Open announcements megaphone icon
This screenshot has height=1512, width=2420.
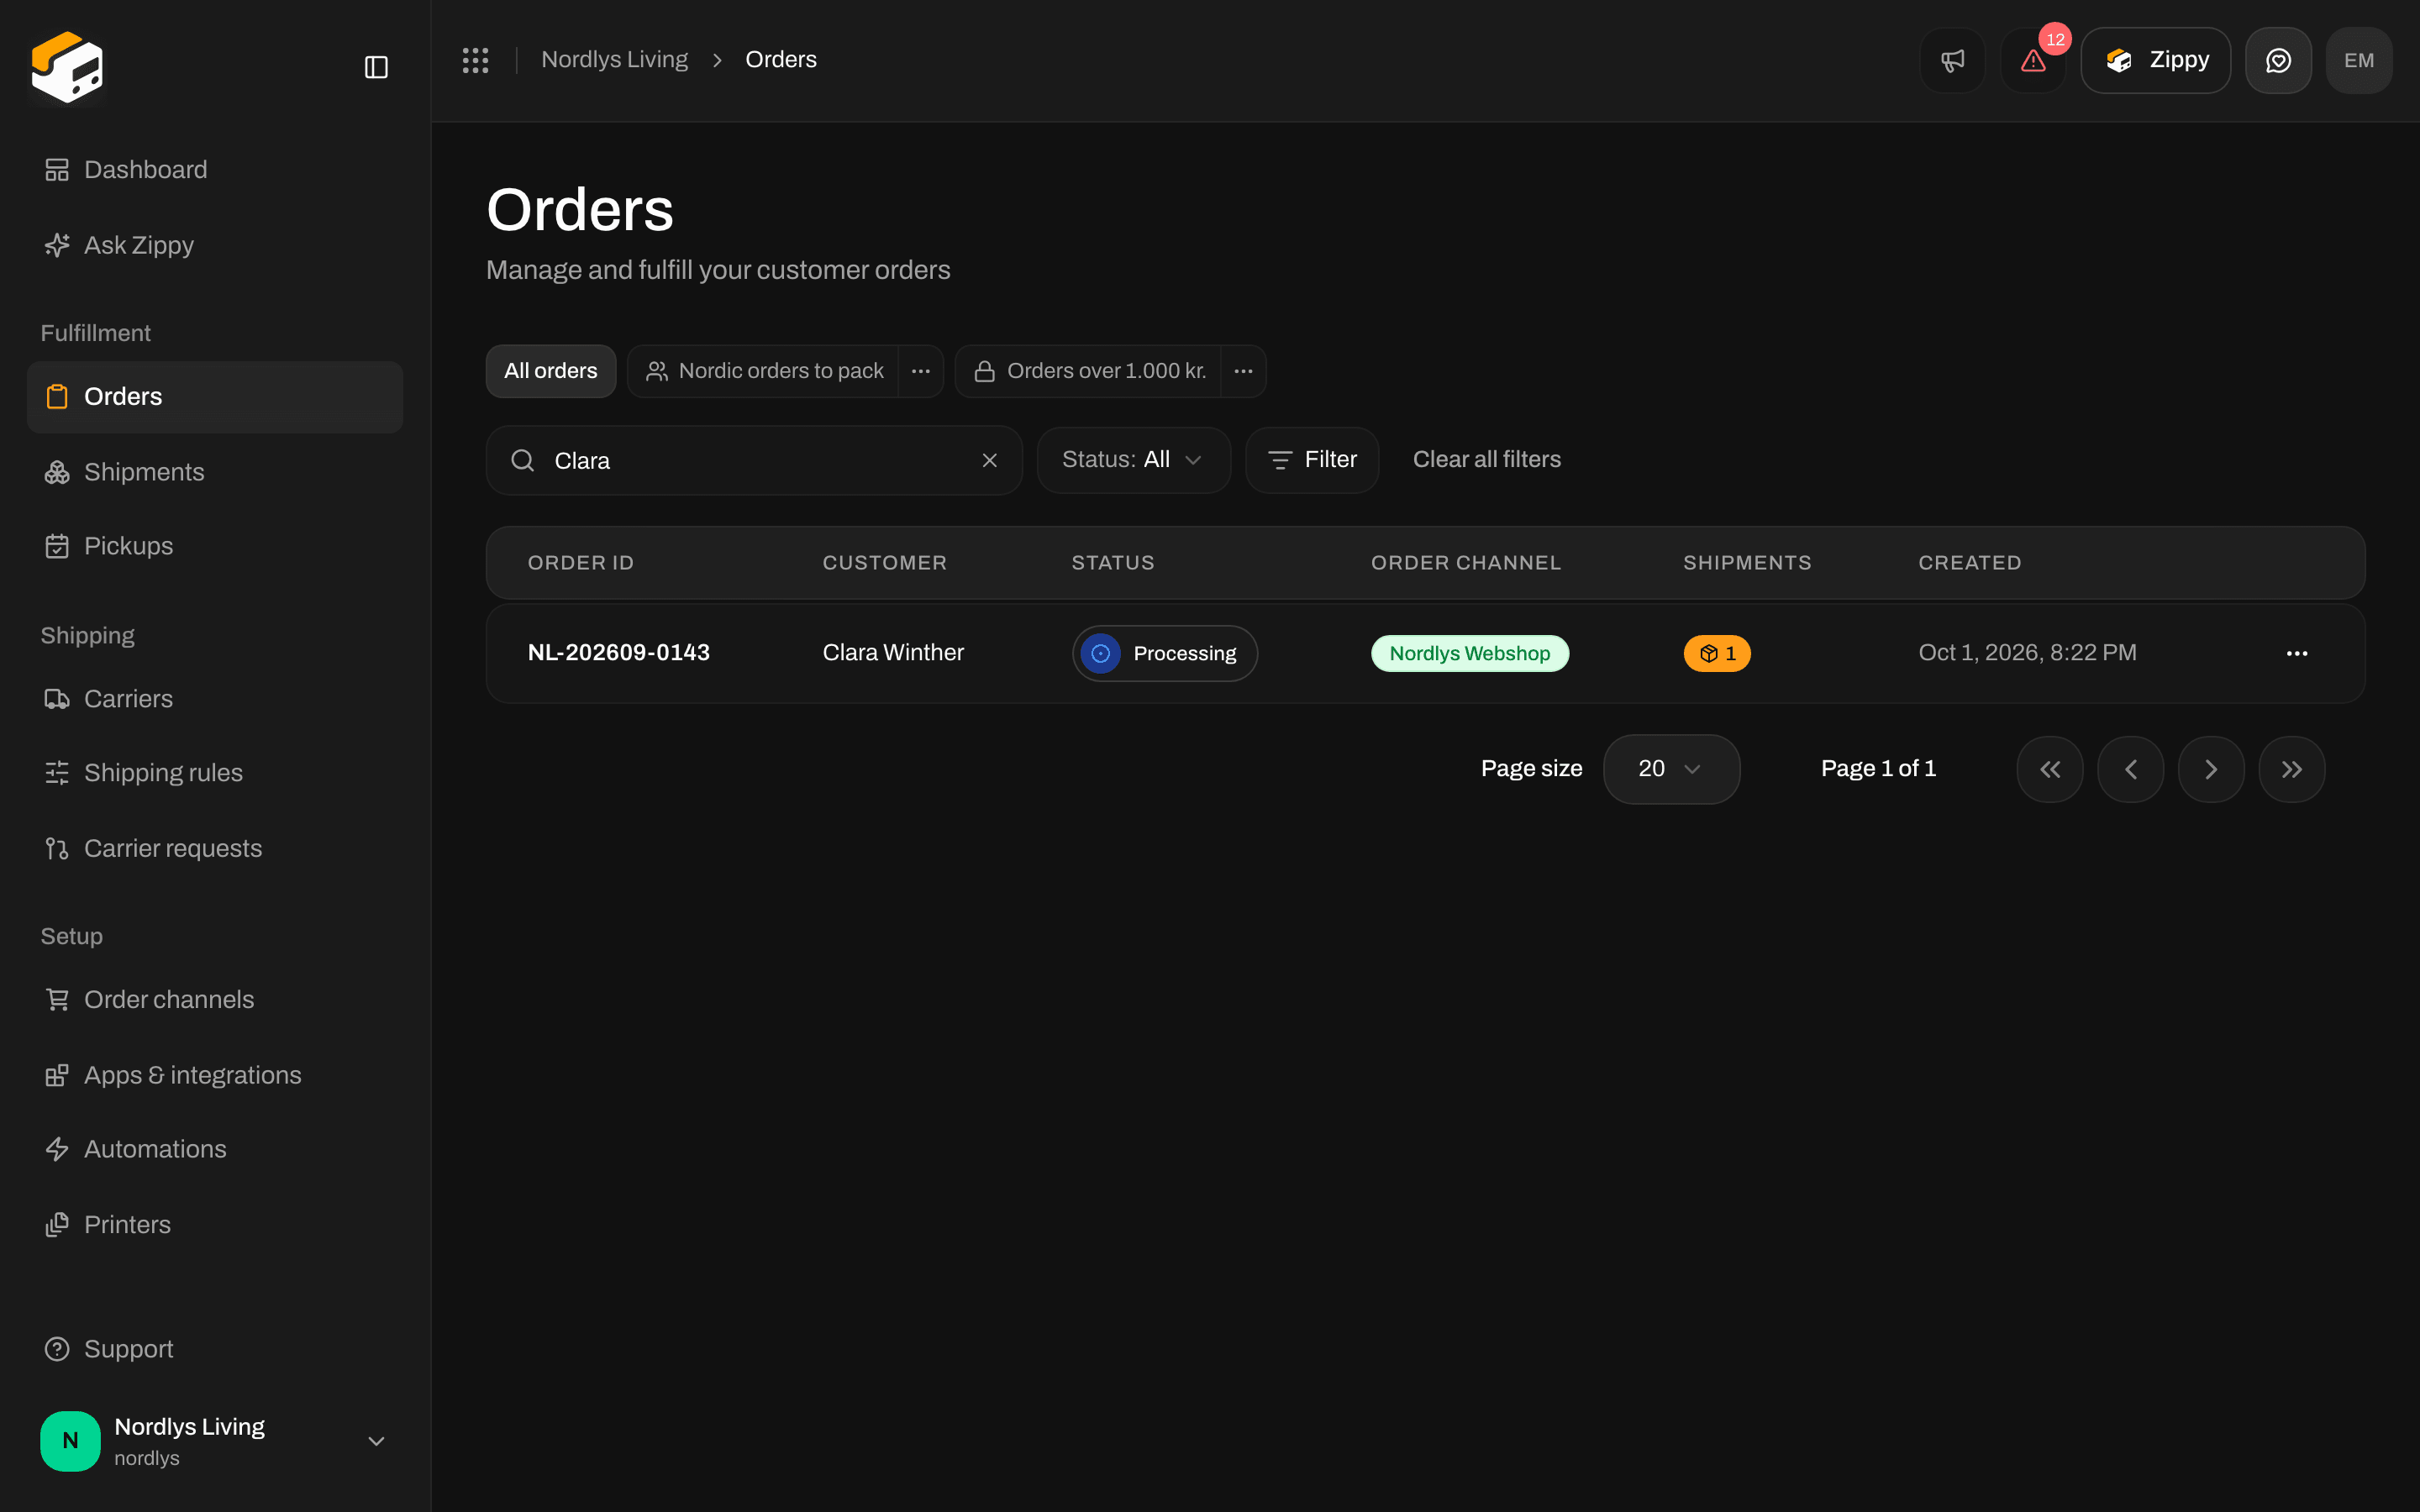point(1952,60)
